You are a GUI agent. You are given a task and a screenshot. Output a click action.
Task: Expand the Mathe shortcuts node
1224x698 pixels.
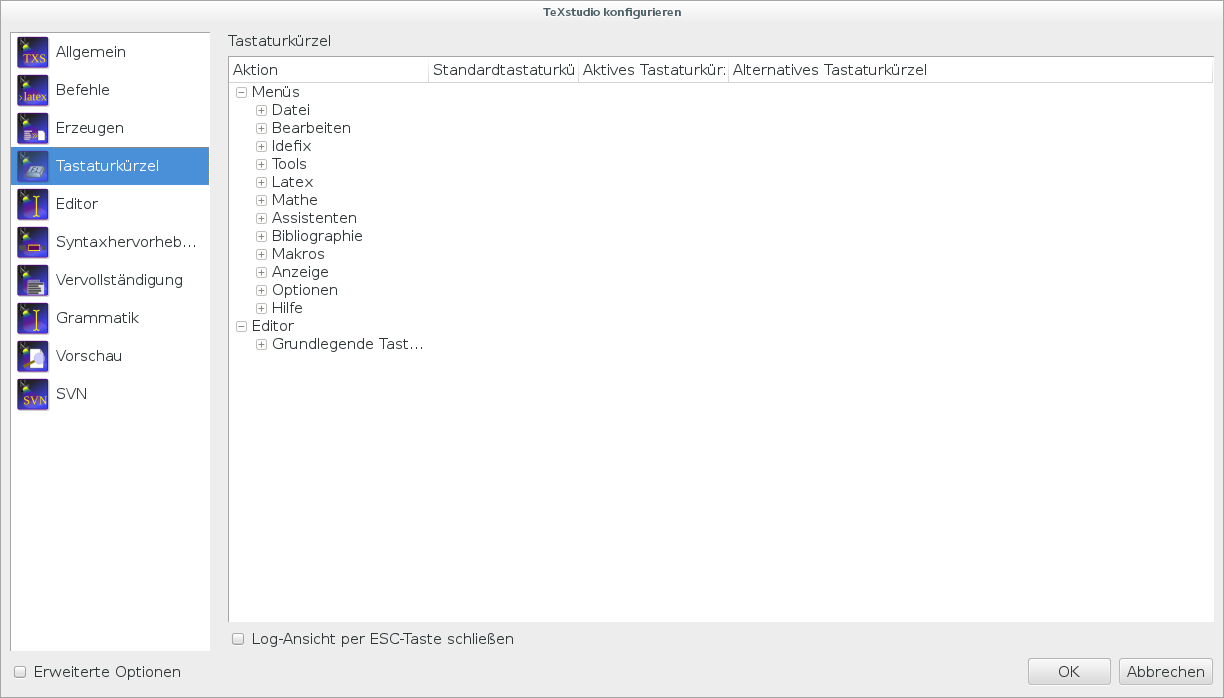tap(261, 200)
